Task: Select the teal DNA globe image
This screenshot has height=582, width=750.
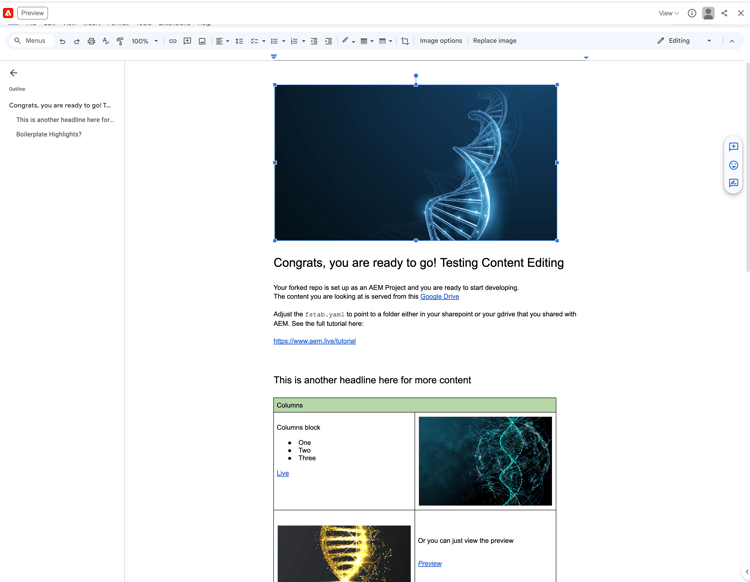Action: [x=485, y=461]
